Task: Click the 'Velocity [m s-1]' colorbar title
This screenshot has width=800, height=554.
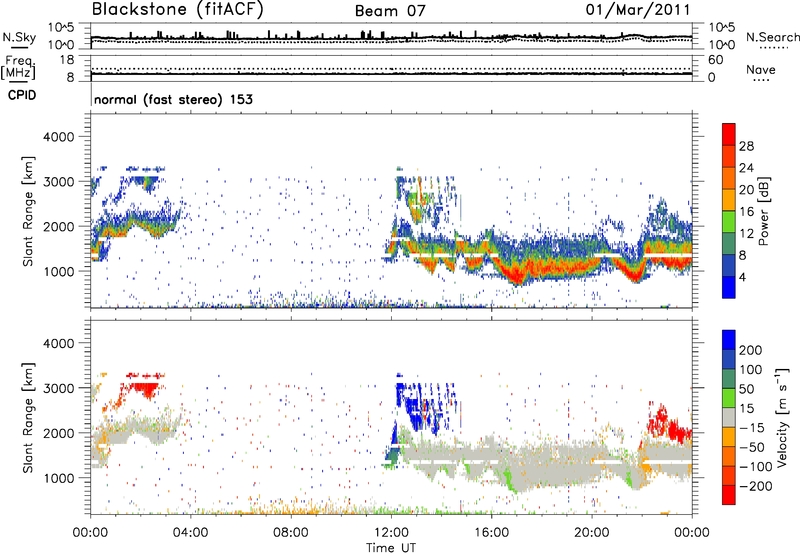Action: [782, 417]
